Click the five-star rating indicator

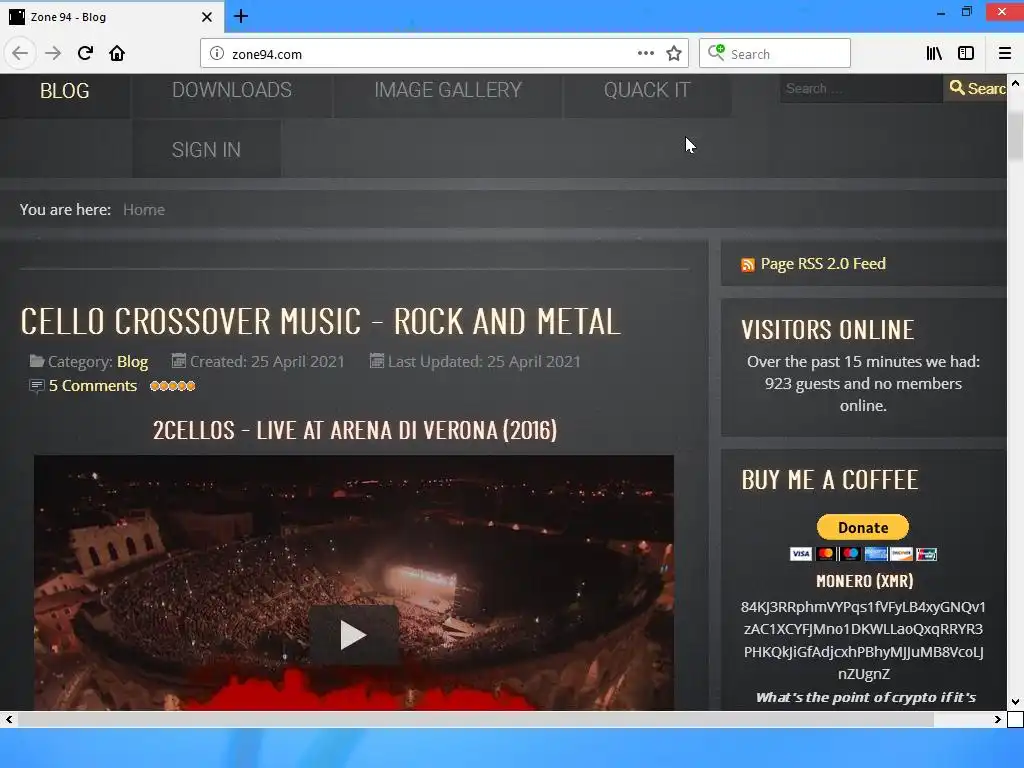[x=172, y=386]
